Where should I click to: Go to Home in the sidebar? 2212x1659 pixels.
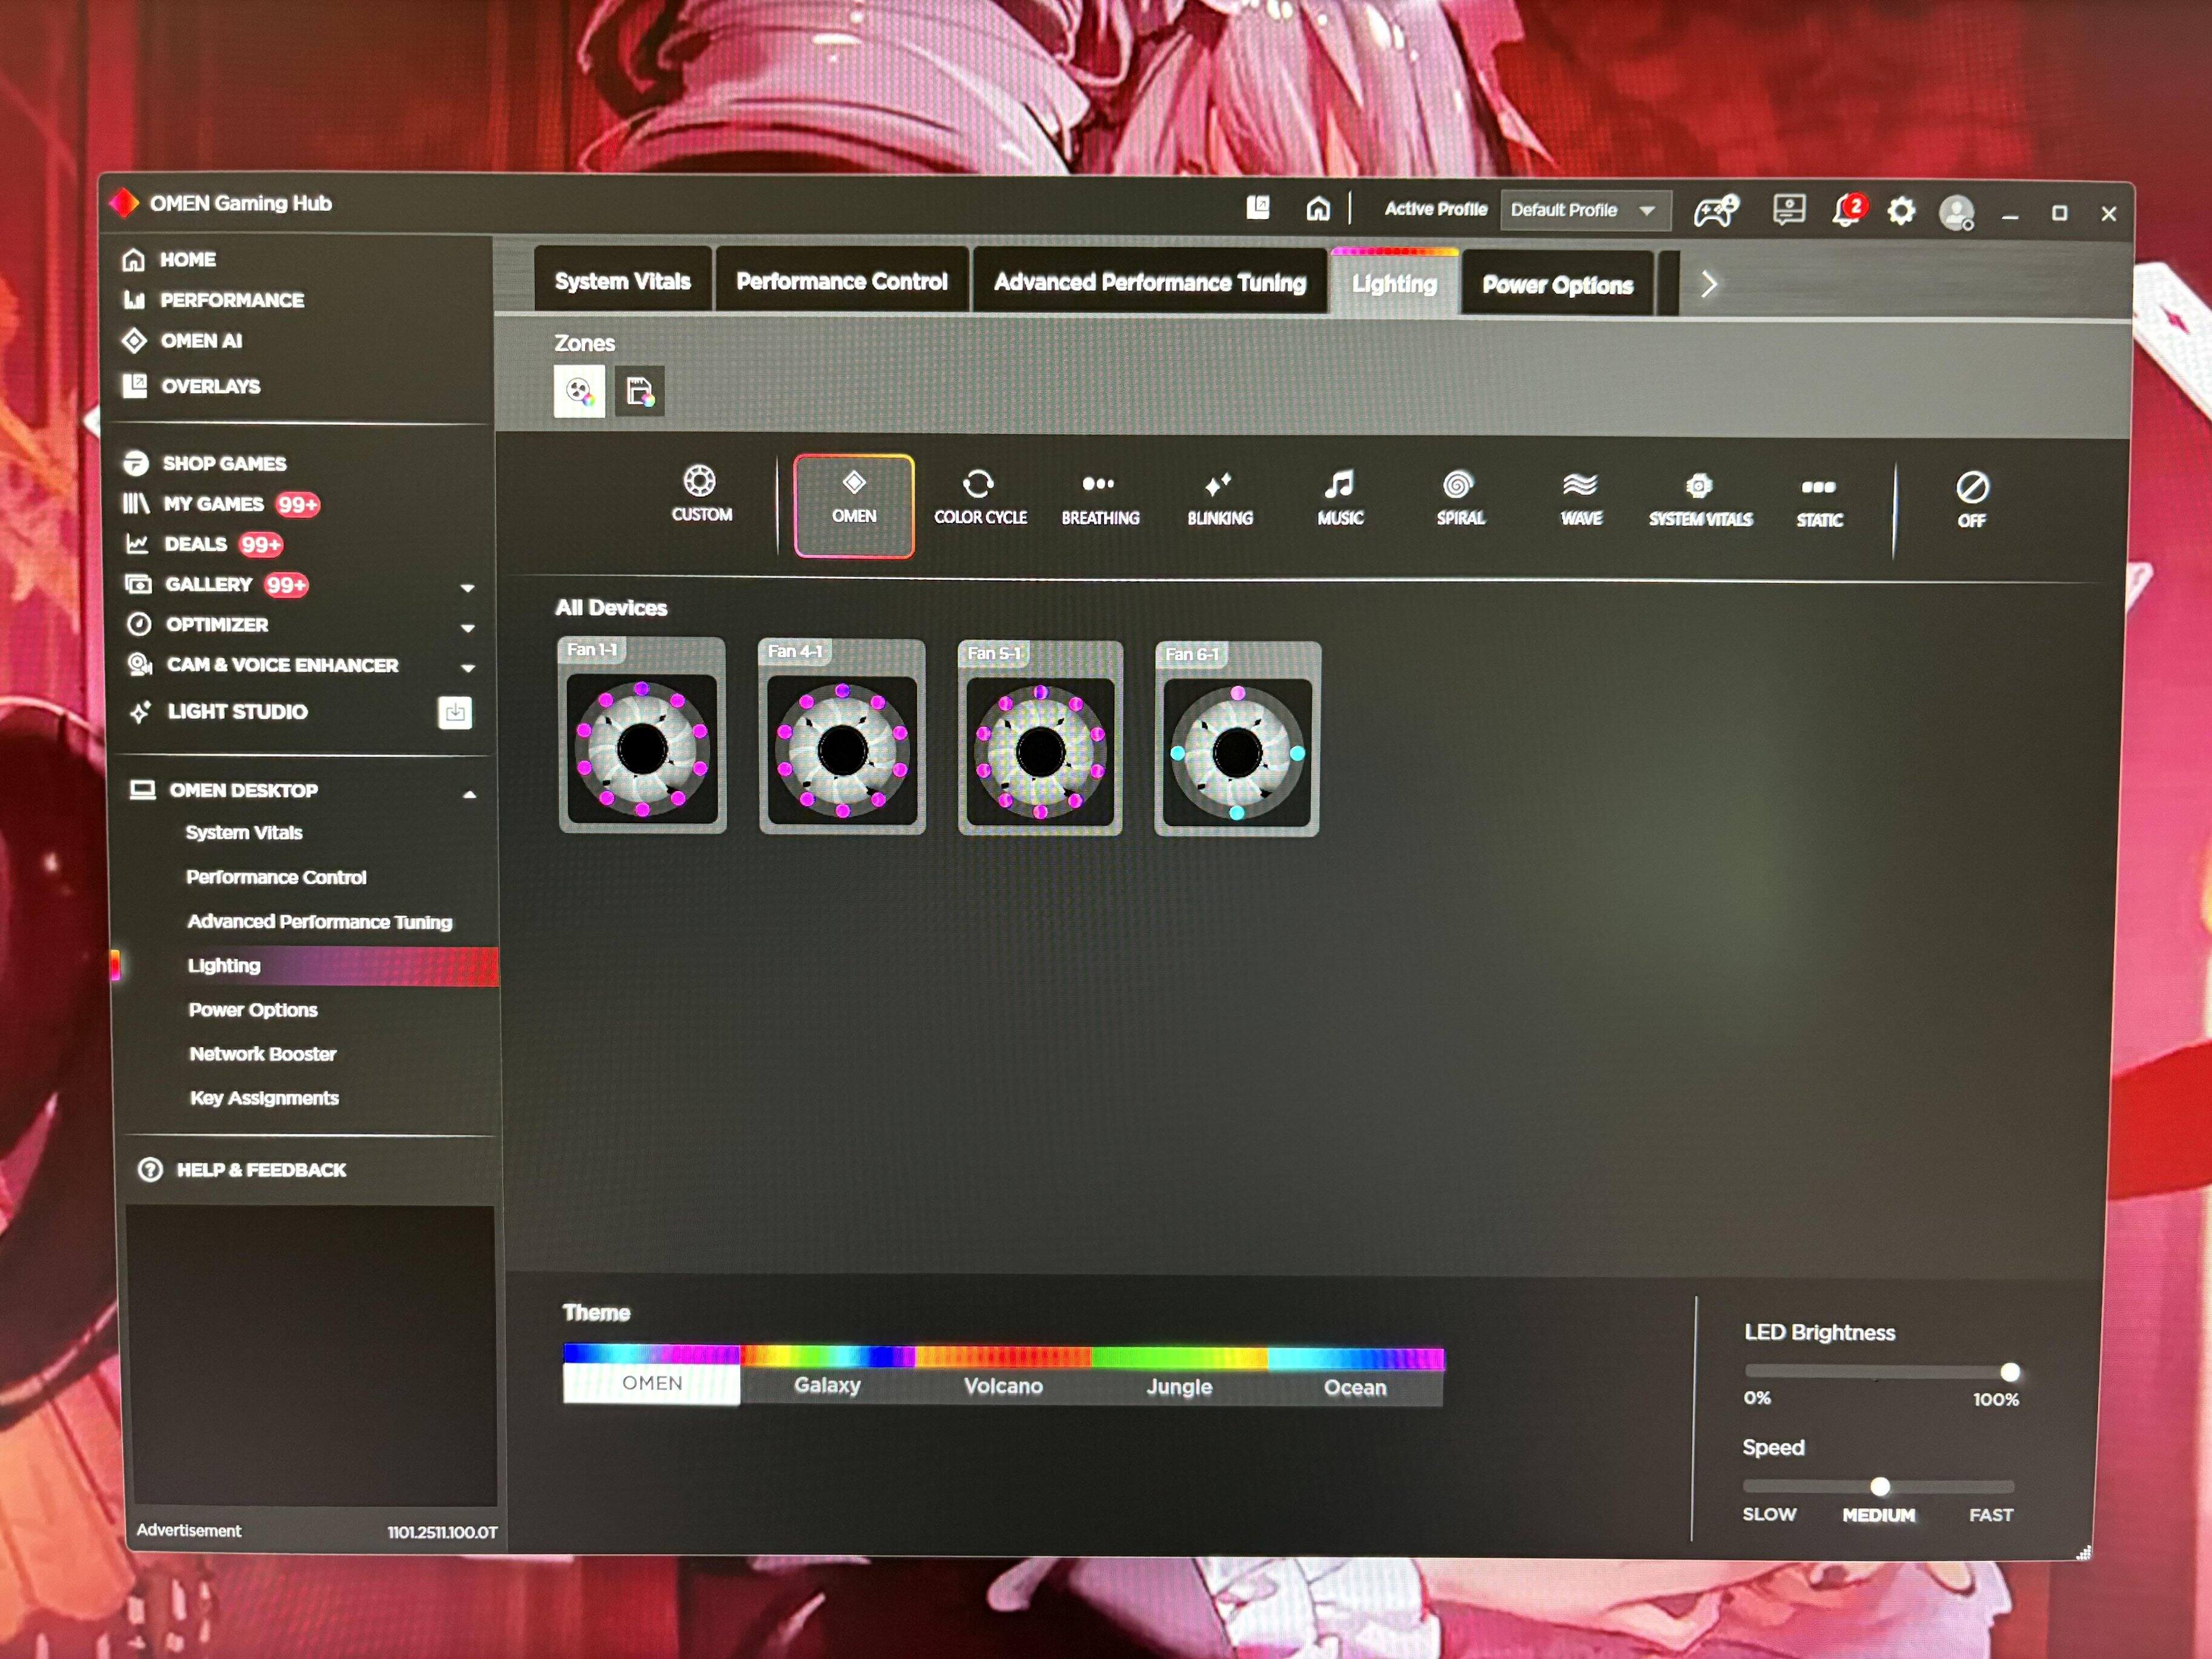coord(168,260)
